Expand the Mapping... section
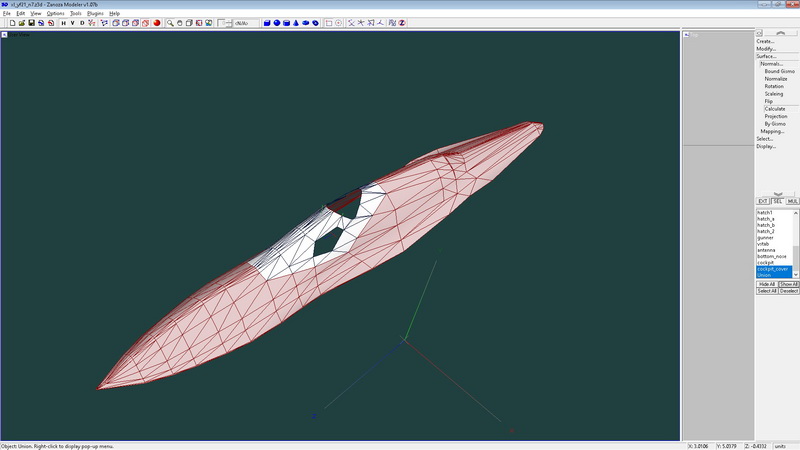800x450 pixels. pyautogui.click(x=772, y=131)
